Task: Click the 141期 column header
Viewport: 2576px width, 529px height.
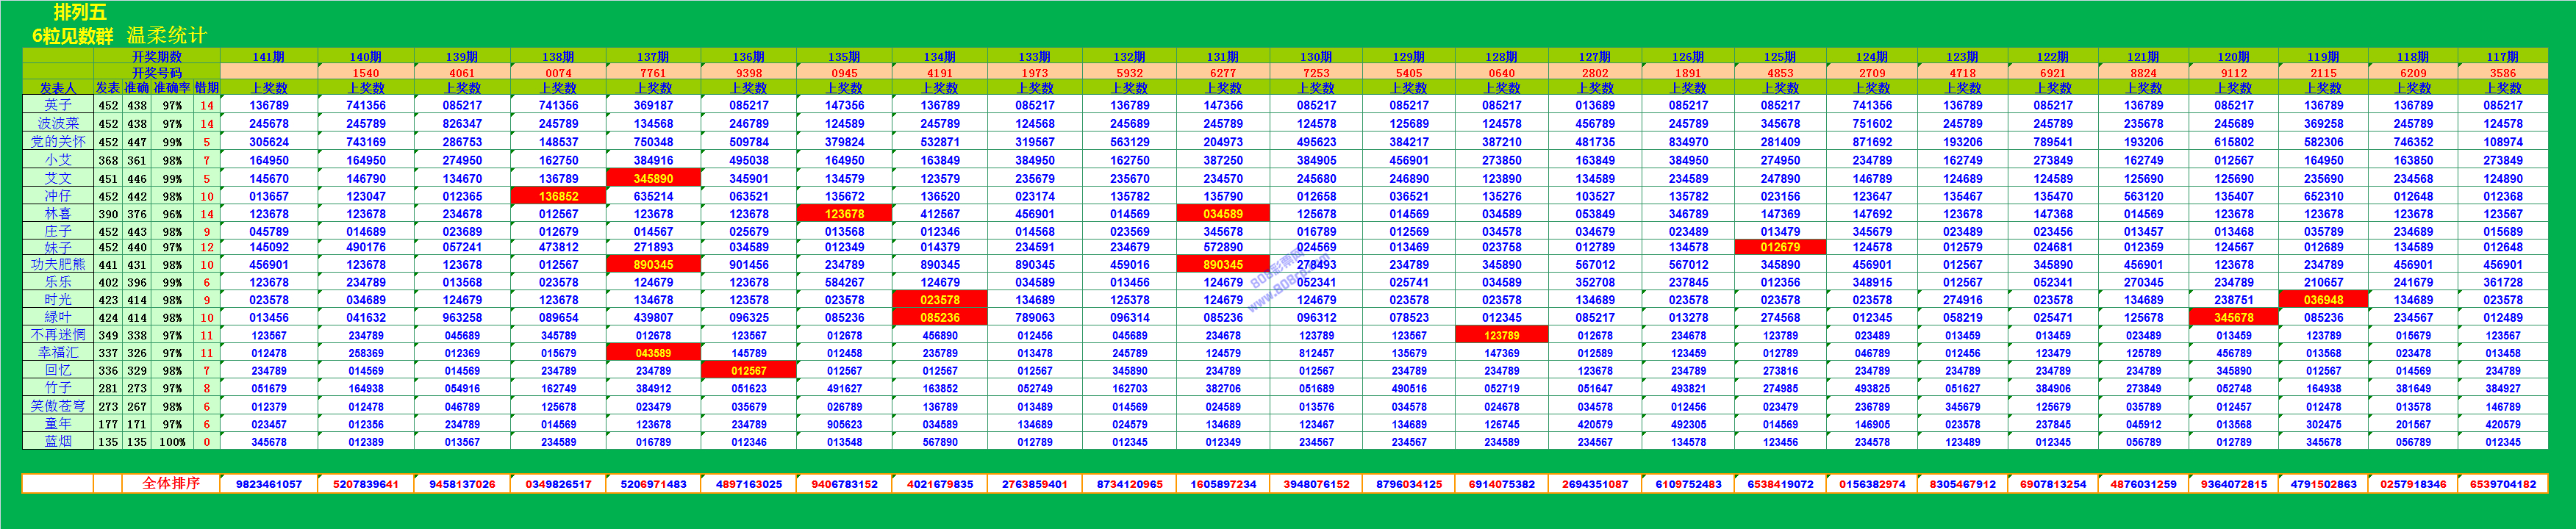Action: click(x=268, y=57)
